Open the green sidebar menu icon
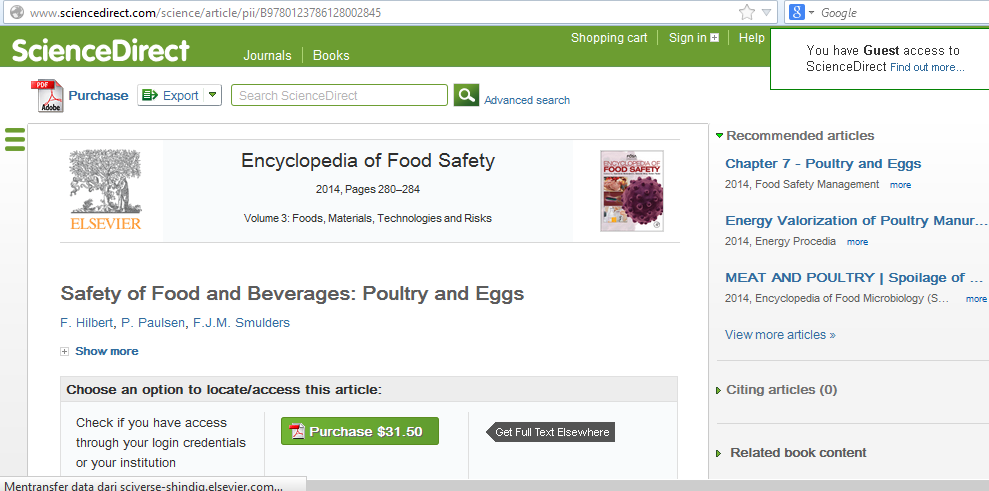This screenshot has height=491, width=989. pos(14,139)
